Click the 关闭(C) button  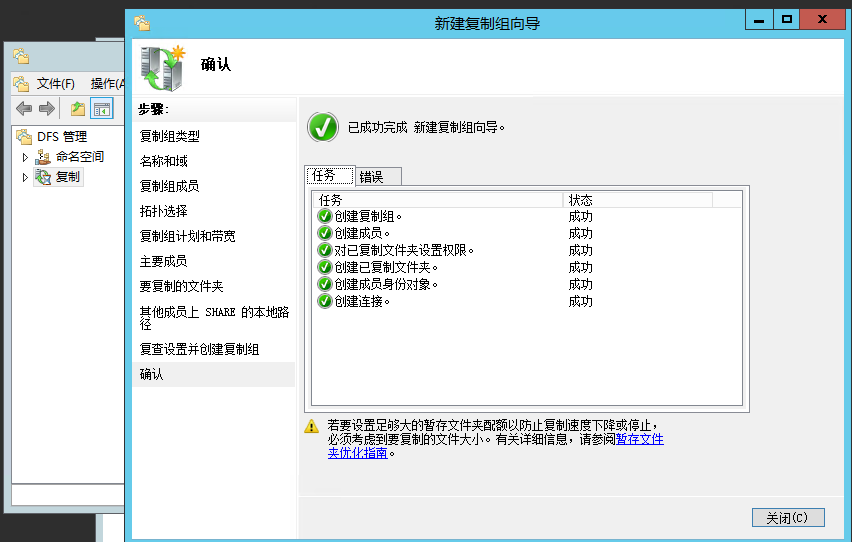[788, 518]
